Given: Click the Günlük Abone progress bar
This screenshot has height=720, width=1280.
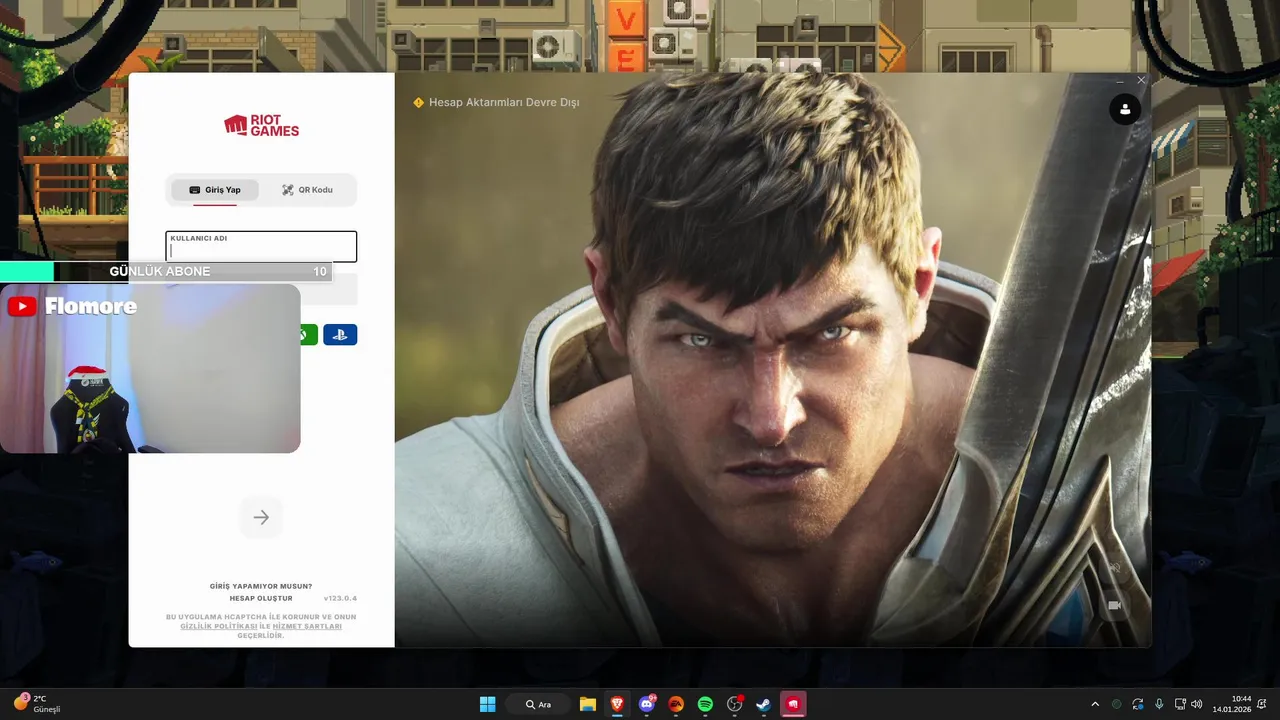Looking at the screenshot, I should click(166, 271).
